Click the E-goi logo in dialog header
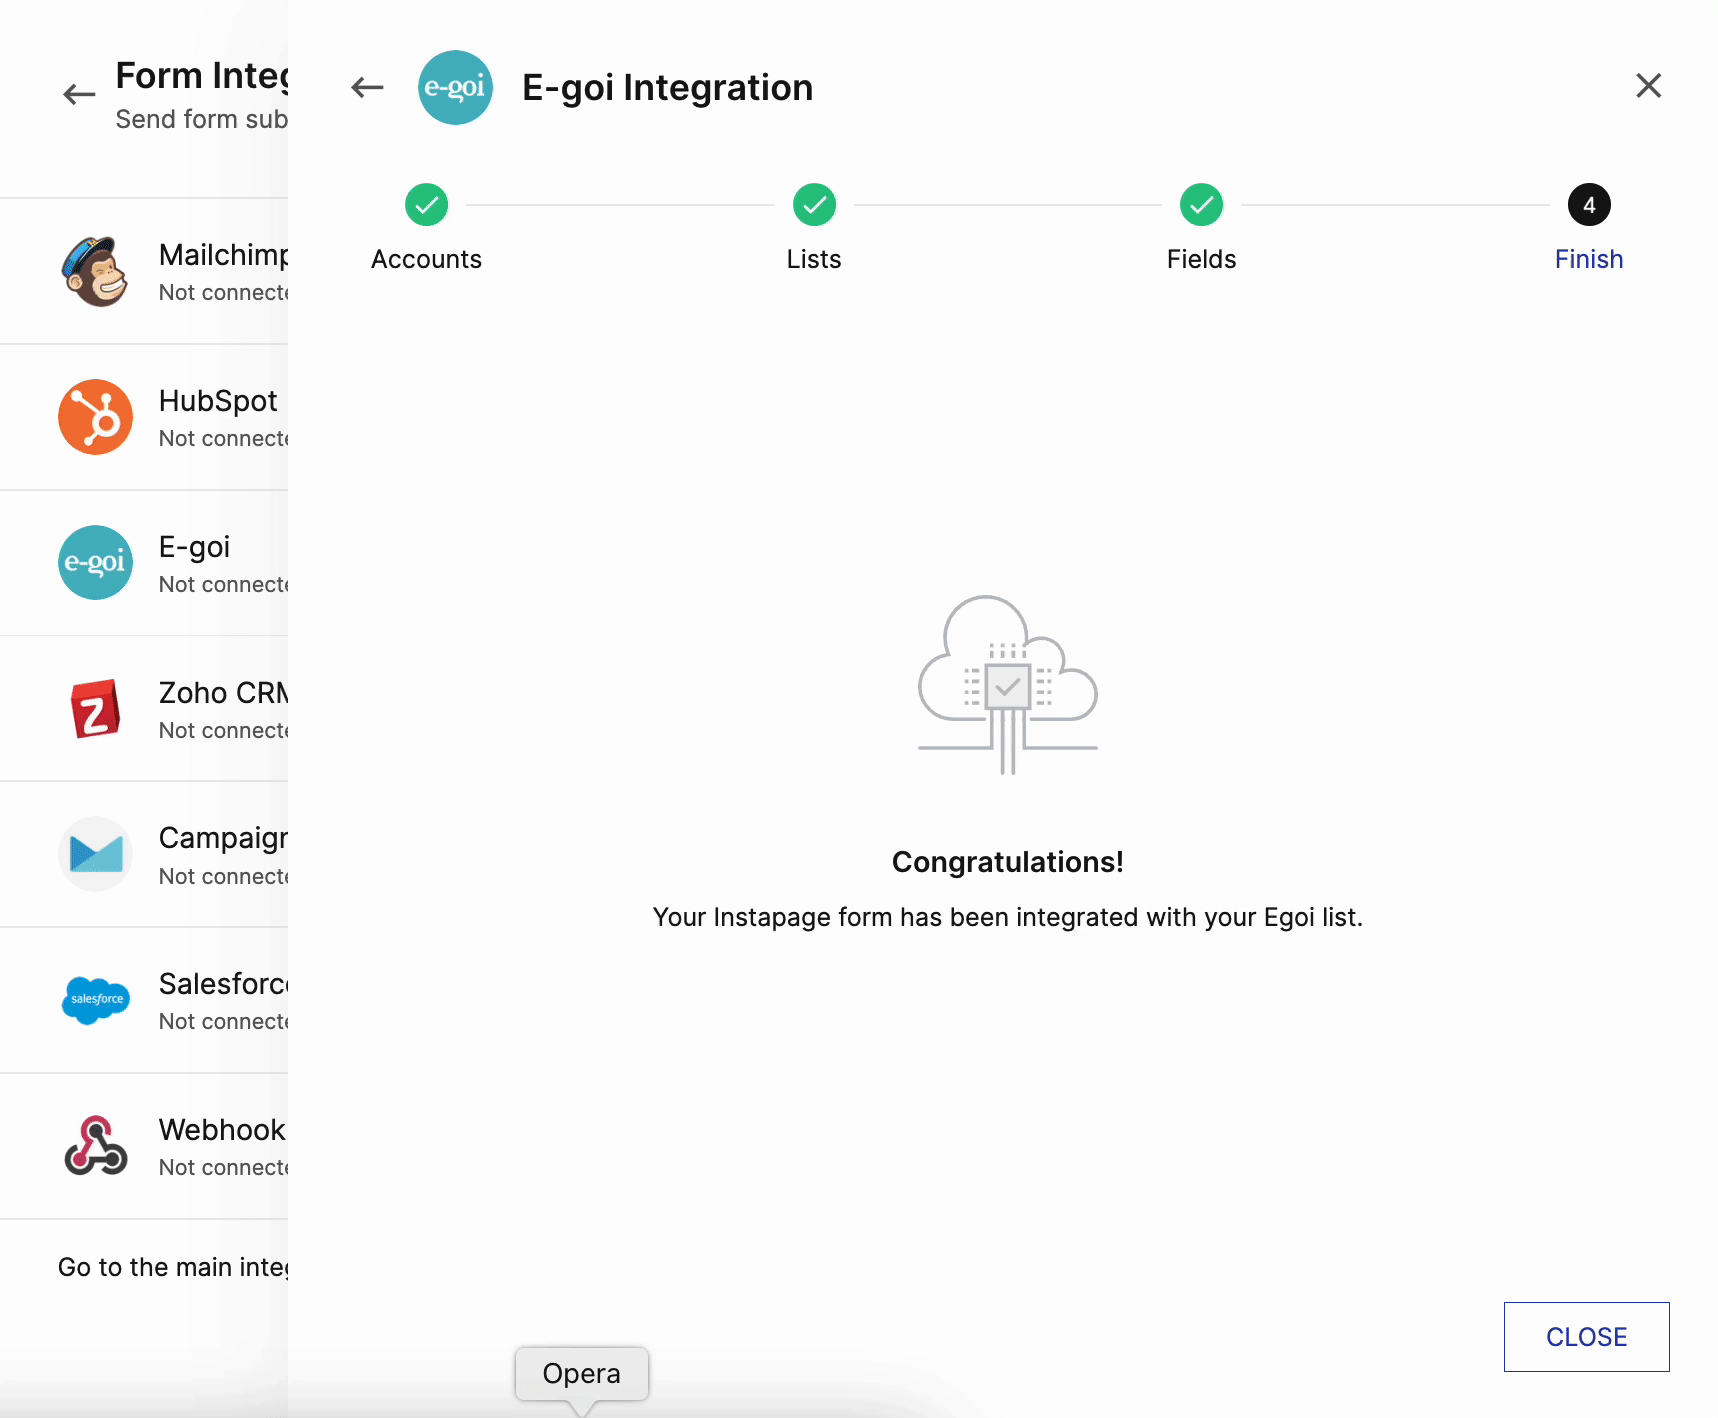Screen dimensions: 1718x1418 point(455,88)
